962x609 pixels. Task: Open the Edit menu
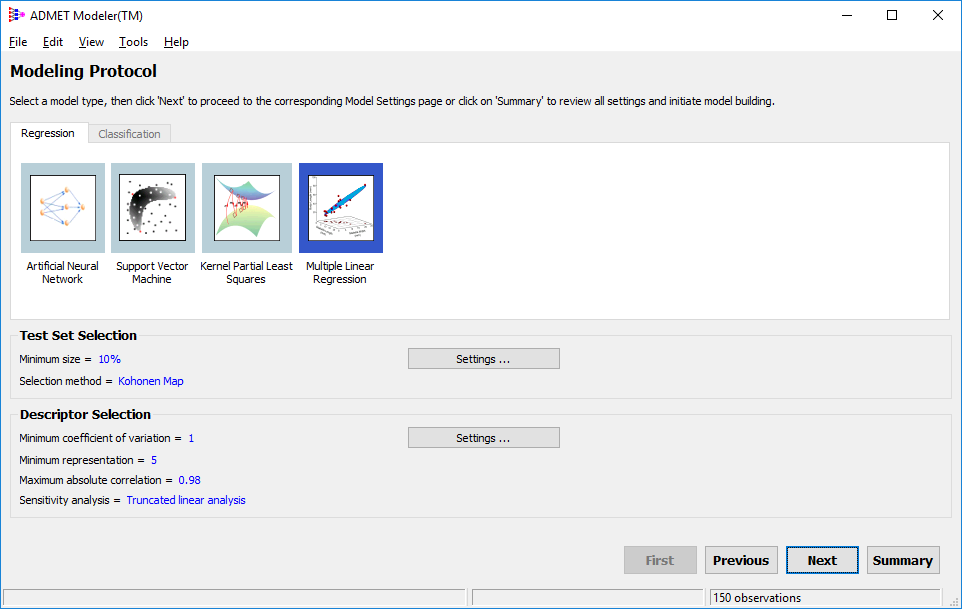(x=53, y=42)
